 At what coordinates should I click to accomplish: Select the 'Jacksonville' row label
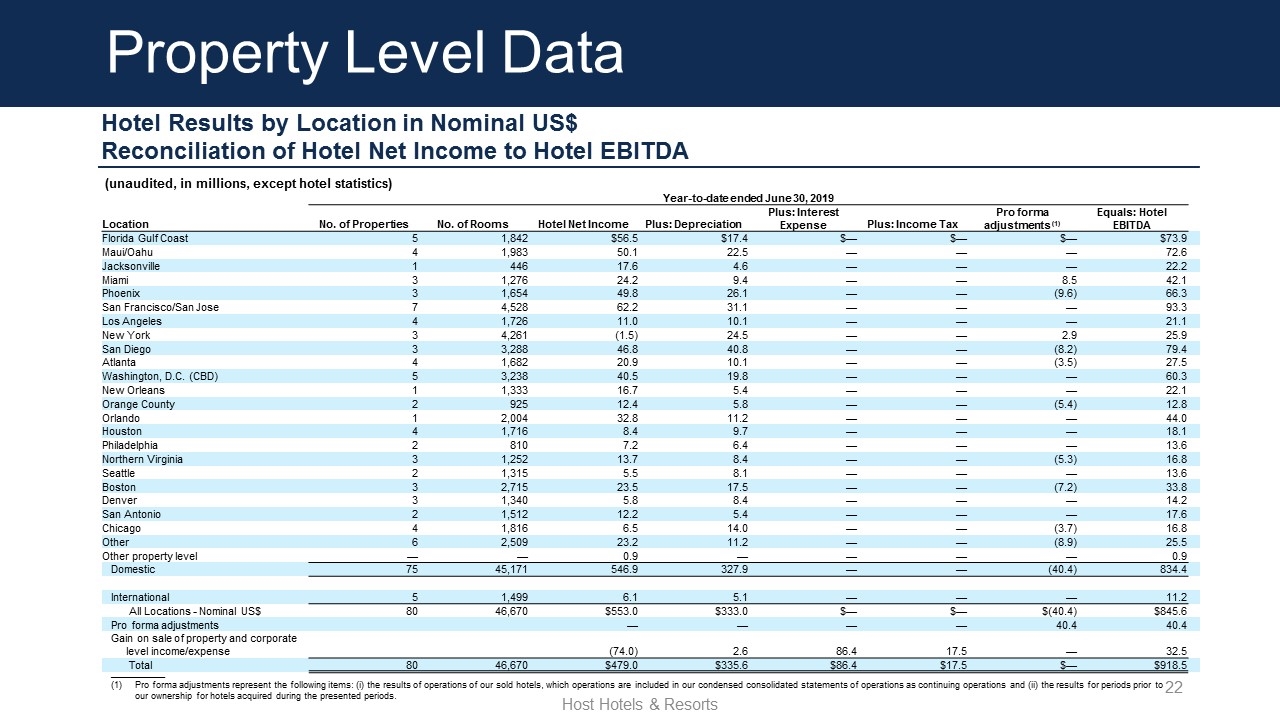130,266
